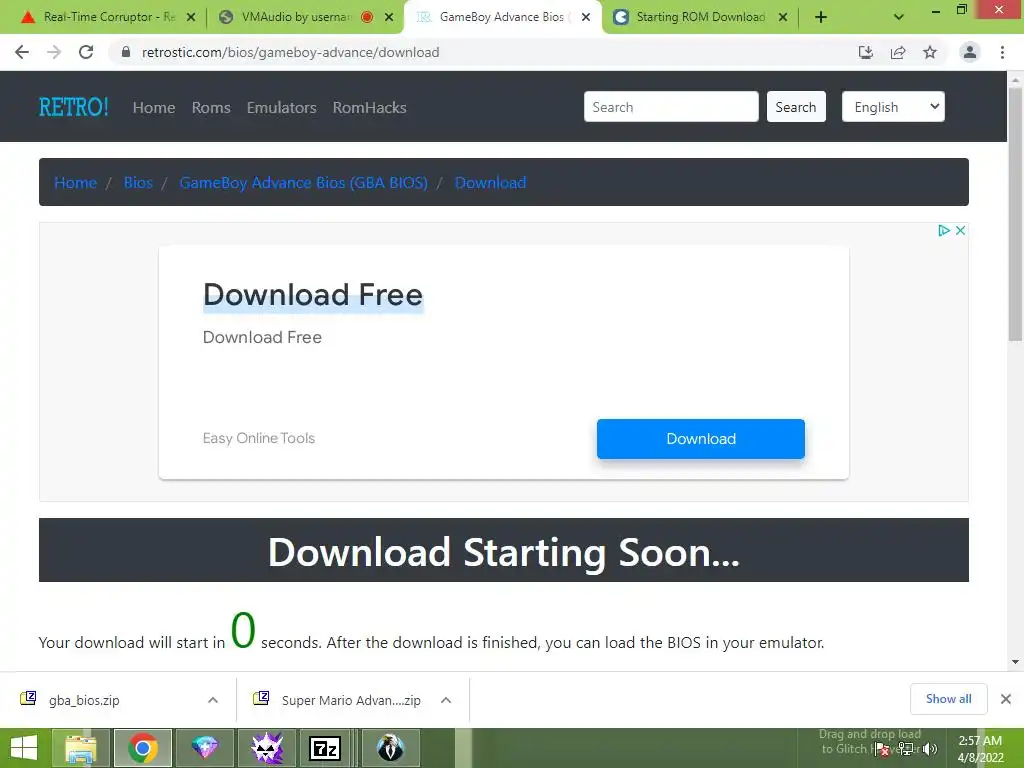Switch to Starting ROM Download tab
1024x768 pixels.
click(699, 17)
